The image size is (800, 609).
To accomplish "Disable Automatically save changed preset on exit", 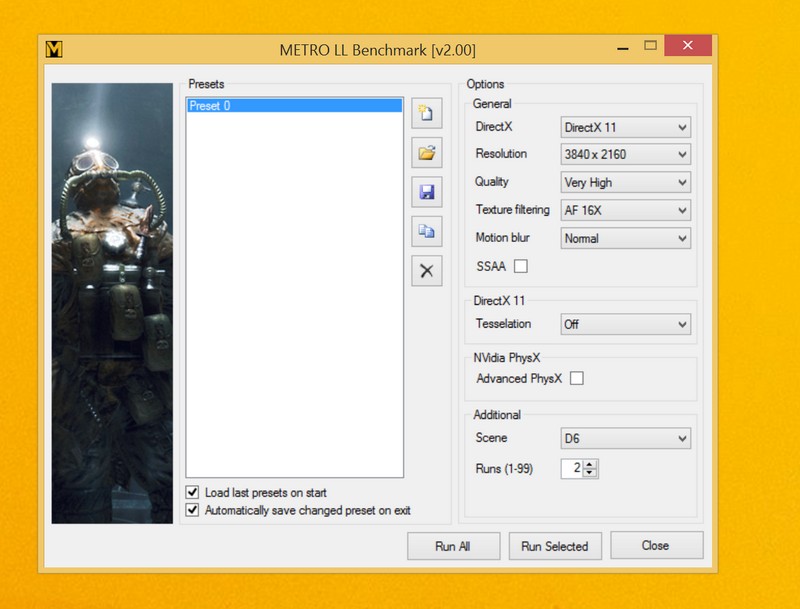I will pos(192,510).
